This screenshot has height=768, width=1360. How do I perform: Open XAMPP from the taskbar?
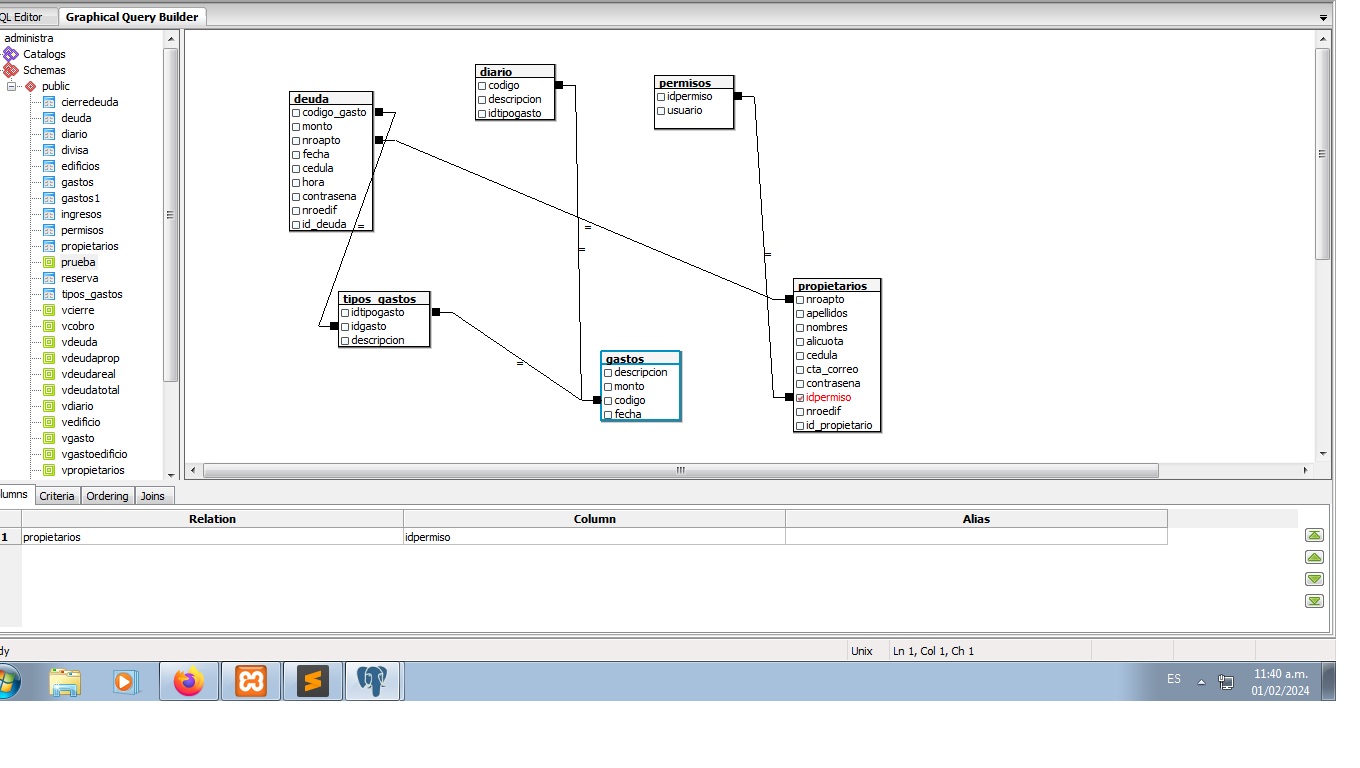(250, 682)
